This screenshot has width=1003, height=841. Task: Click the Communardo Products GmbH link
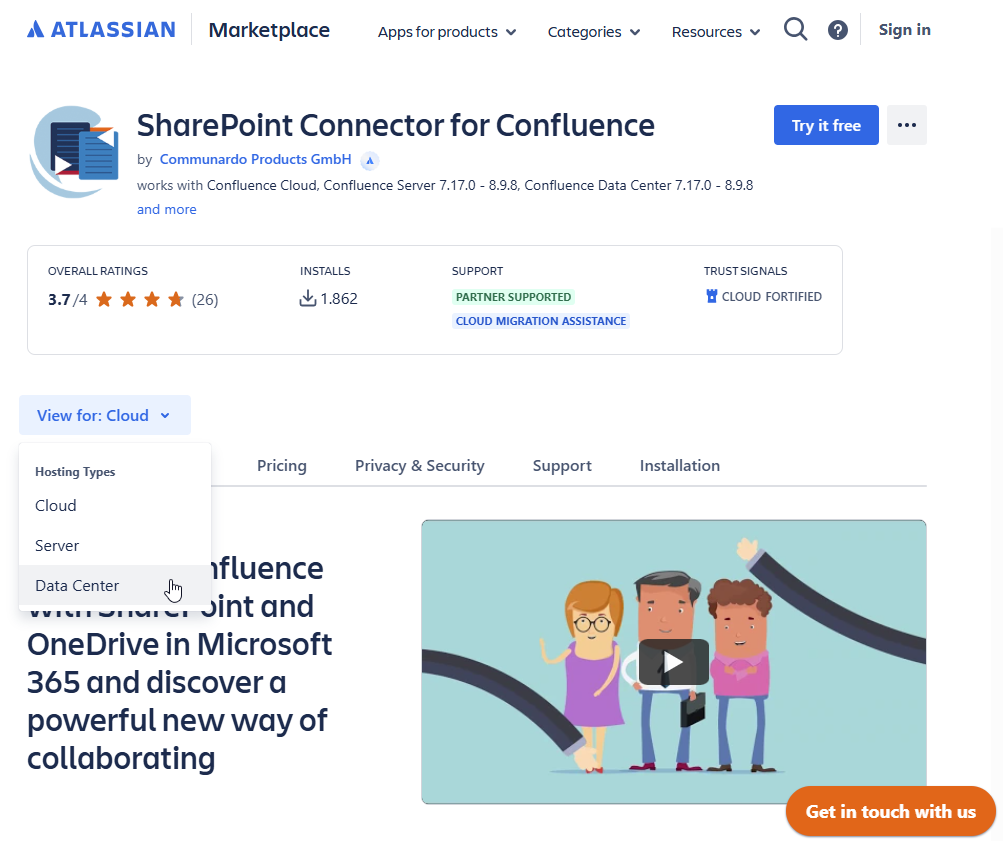point(255,159)
